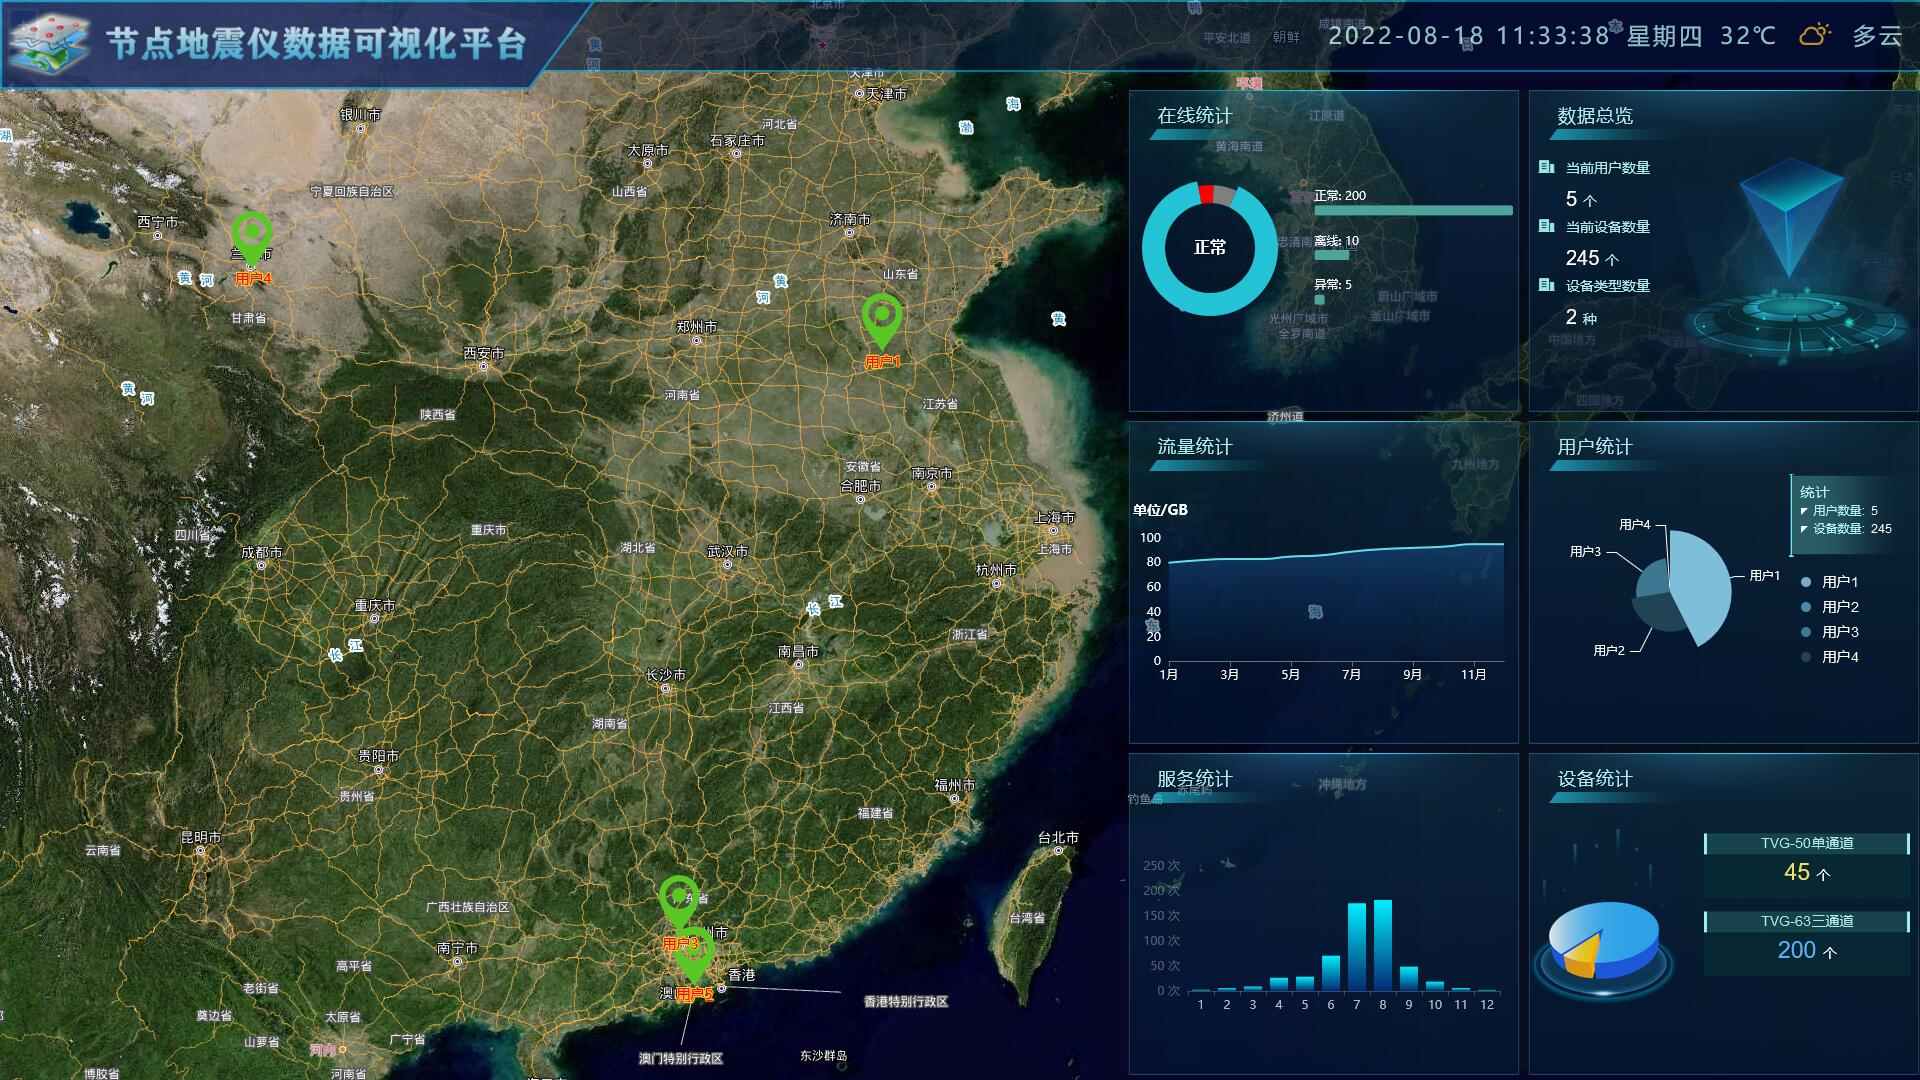Toggle 用户4 legend entry in 用户统计
Screen dimensions: 1920x1080
(x=1830, y=657)
